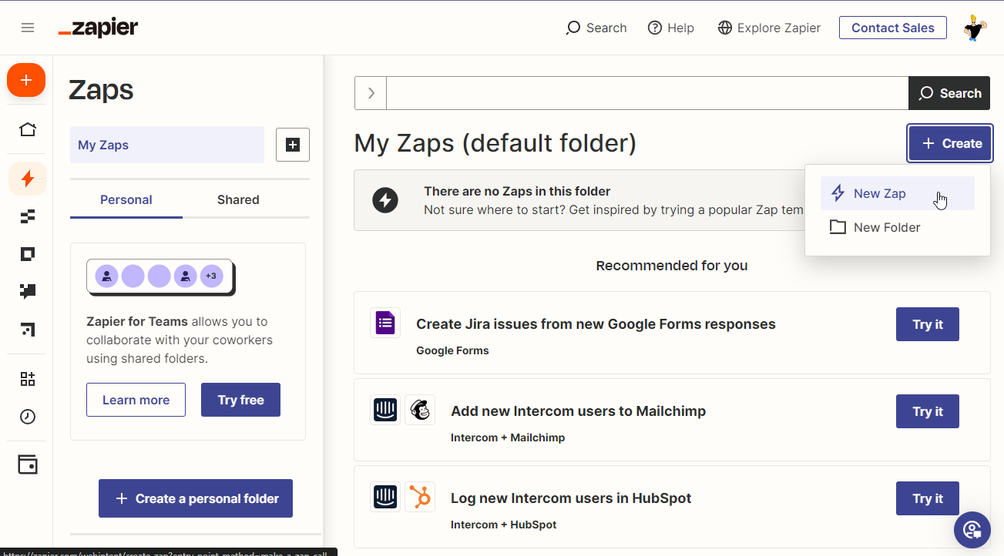Try the Jira Google Forms template
The width and height of the screenshot is (1004, 556).
pyautogui.click(x=927, y=324)
